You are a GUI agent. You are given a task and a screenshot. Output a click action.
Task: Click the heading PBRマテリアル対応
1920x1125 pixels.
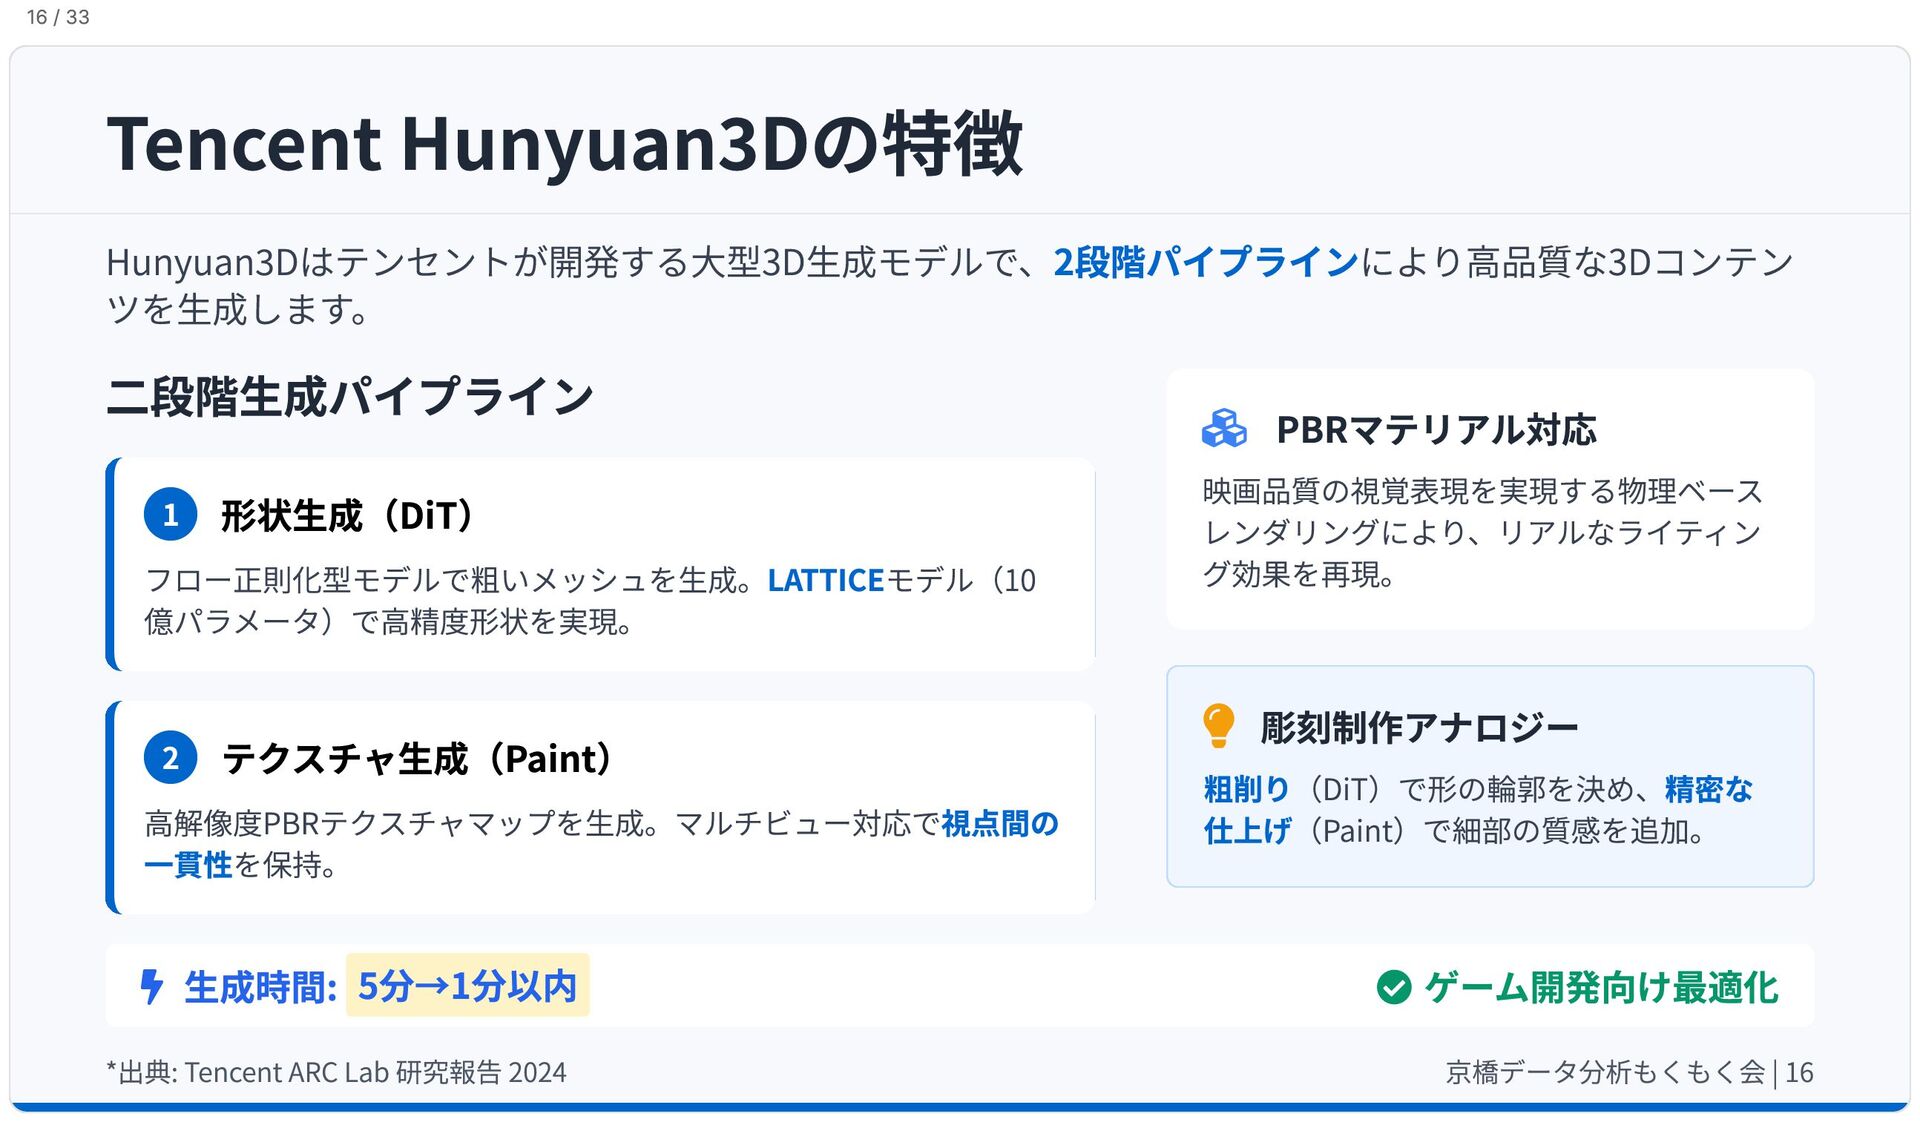click(1436, 430)
